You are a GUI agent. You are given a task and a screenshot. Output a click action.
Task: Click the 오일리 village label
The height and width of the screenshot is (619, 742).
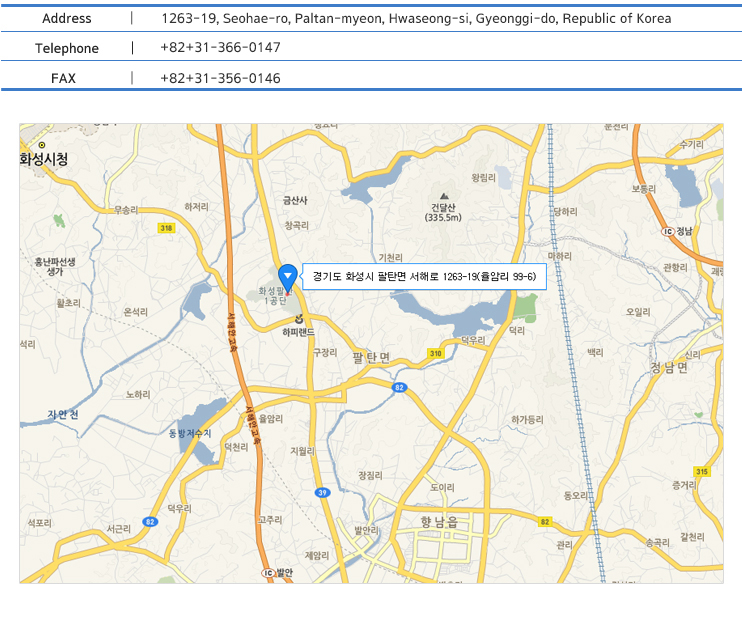click(x=638, y=312)
